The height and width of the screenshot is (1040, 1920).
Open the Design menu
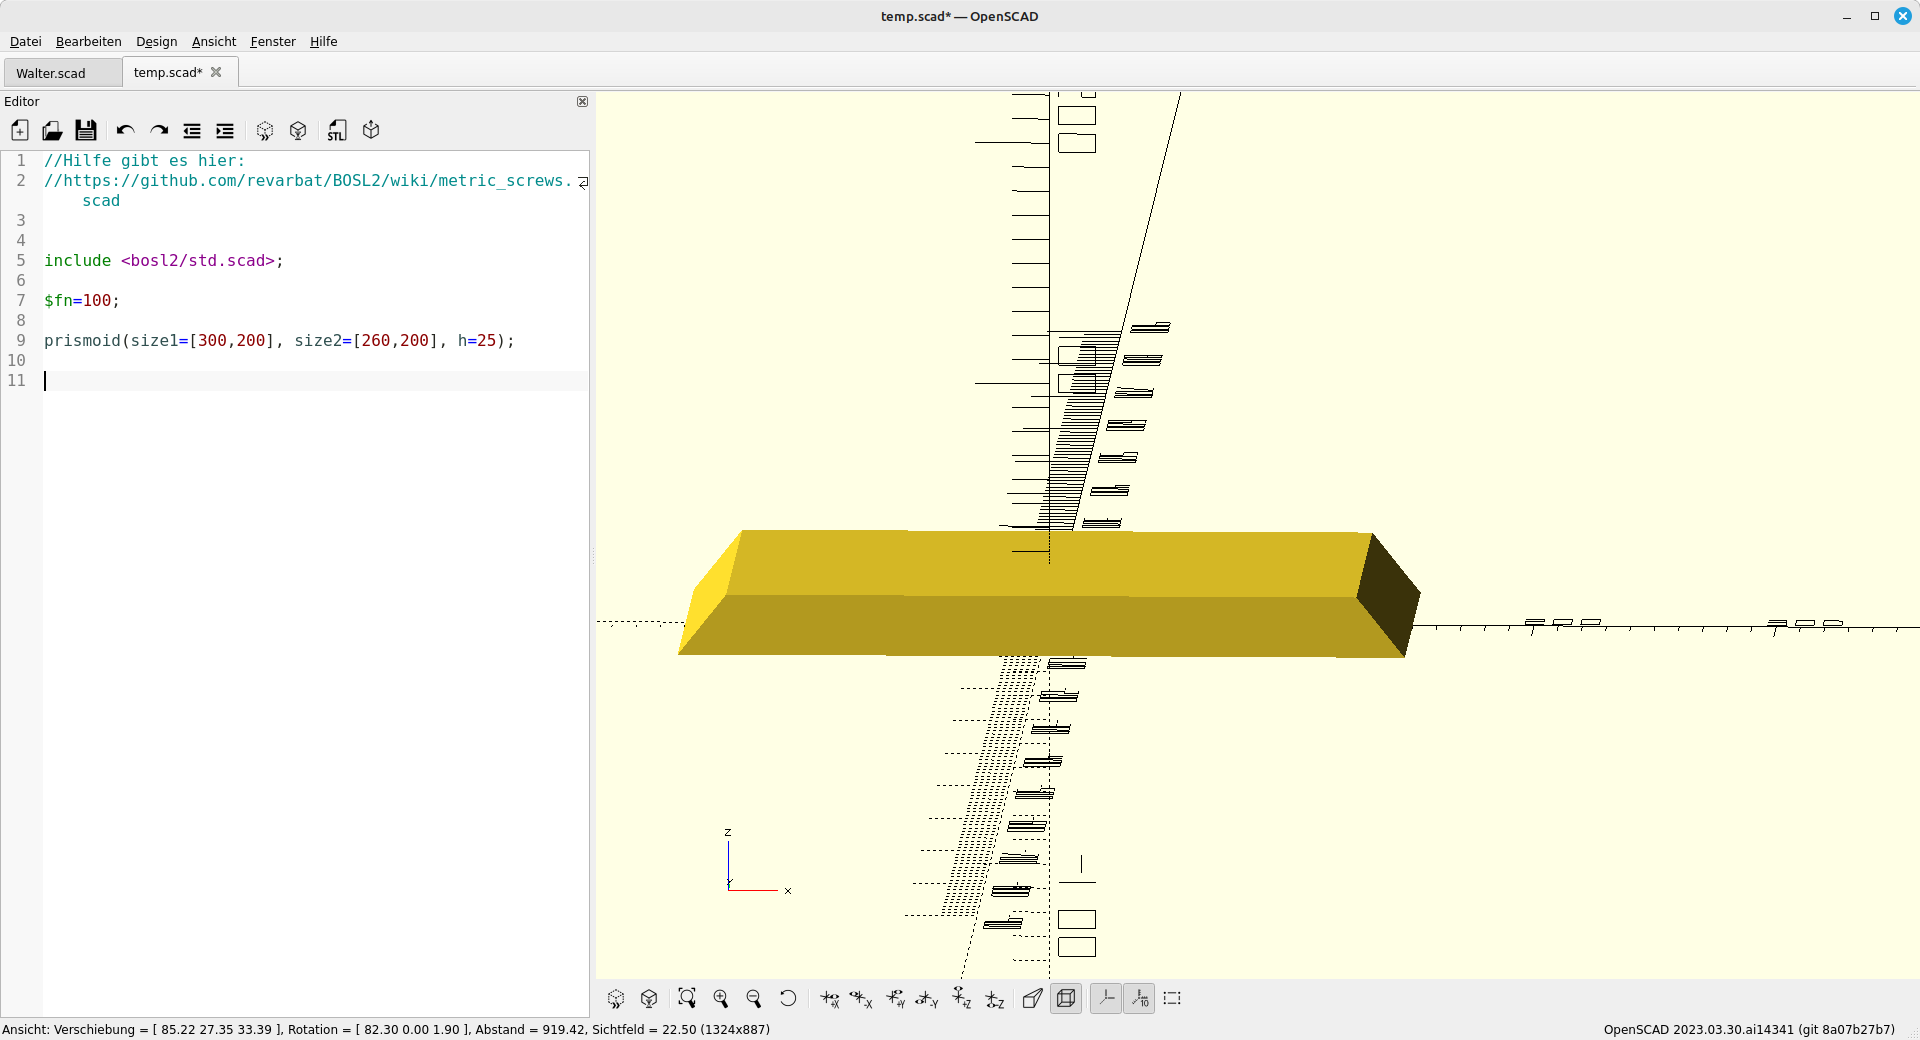tap(156, 41)
